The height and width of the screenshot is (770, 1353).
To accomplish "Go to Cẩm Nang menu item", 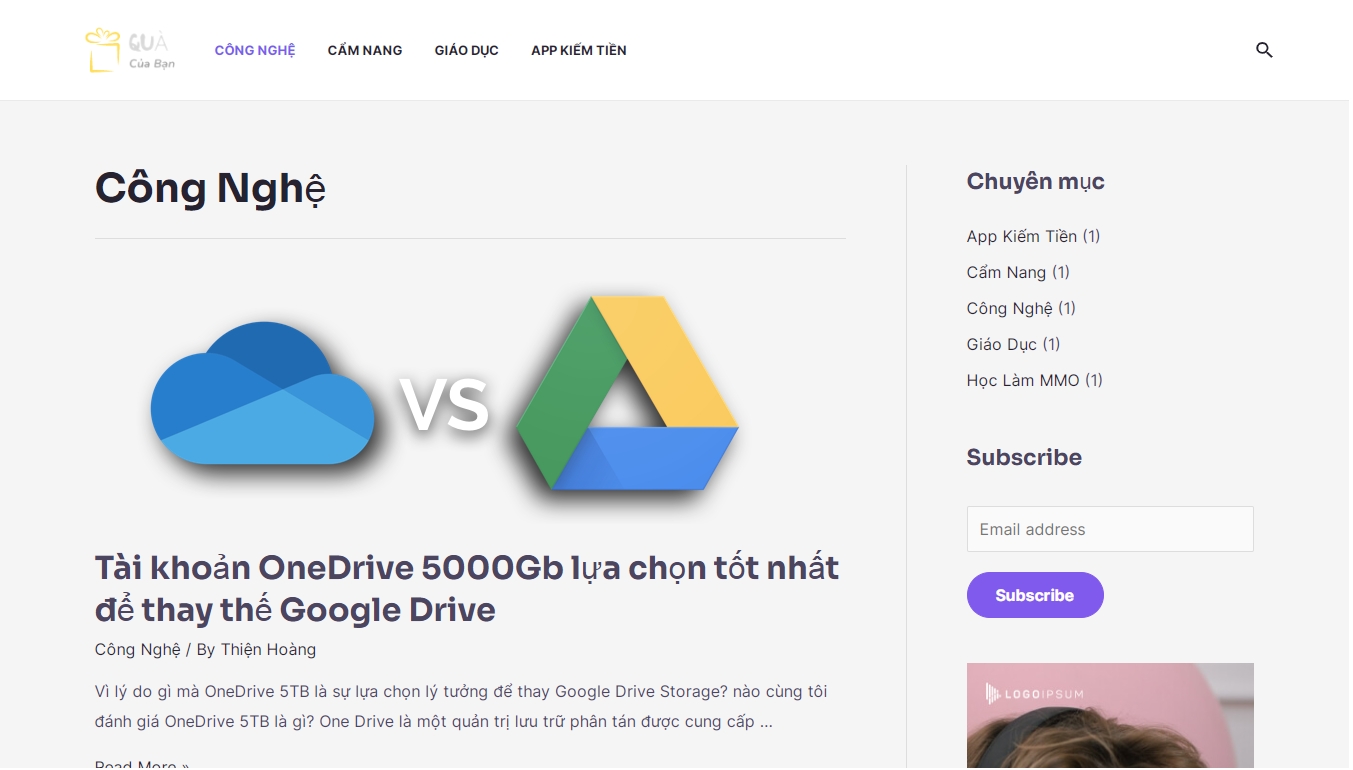I will click(x=365, y=50).
